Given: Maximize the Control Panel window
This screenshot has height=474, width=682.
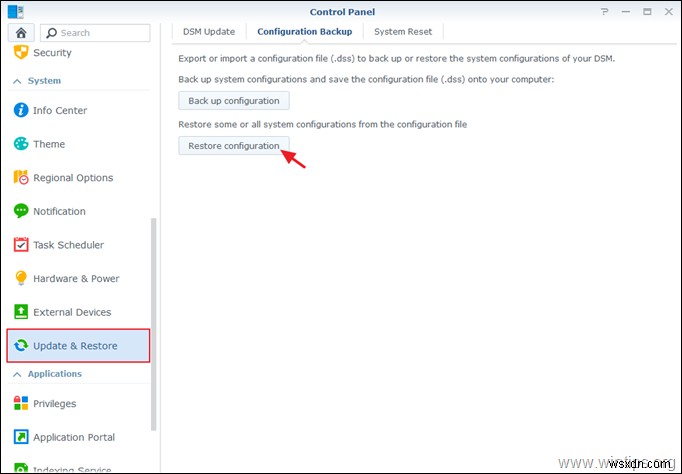Looking at the screenshot, I should (647, 12).
